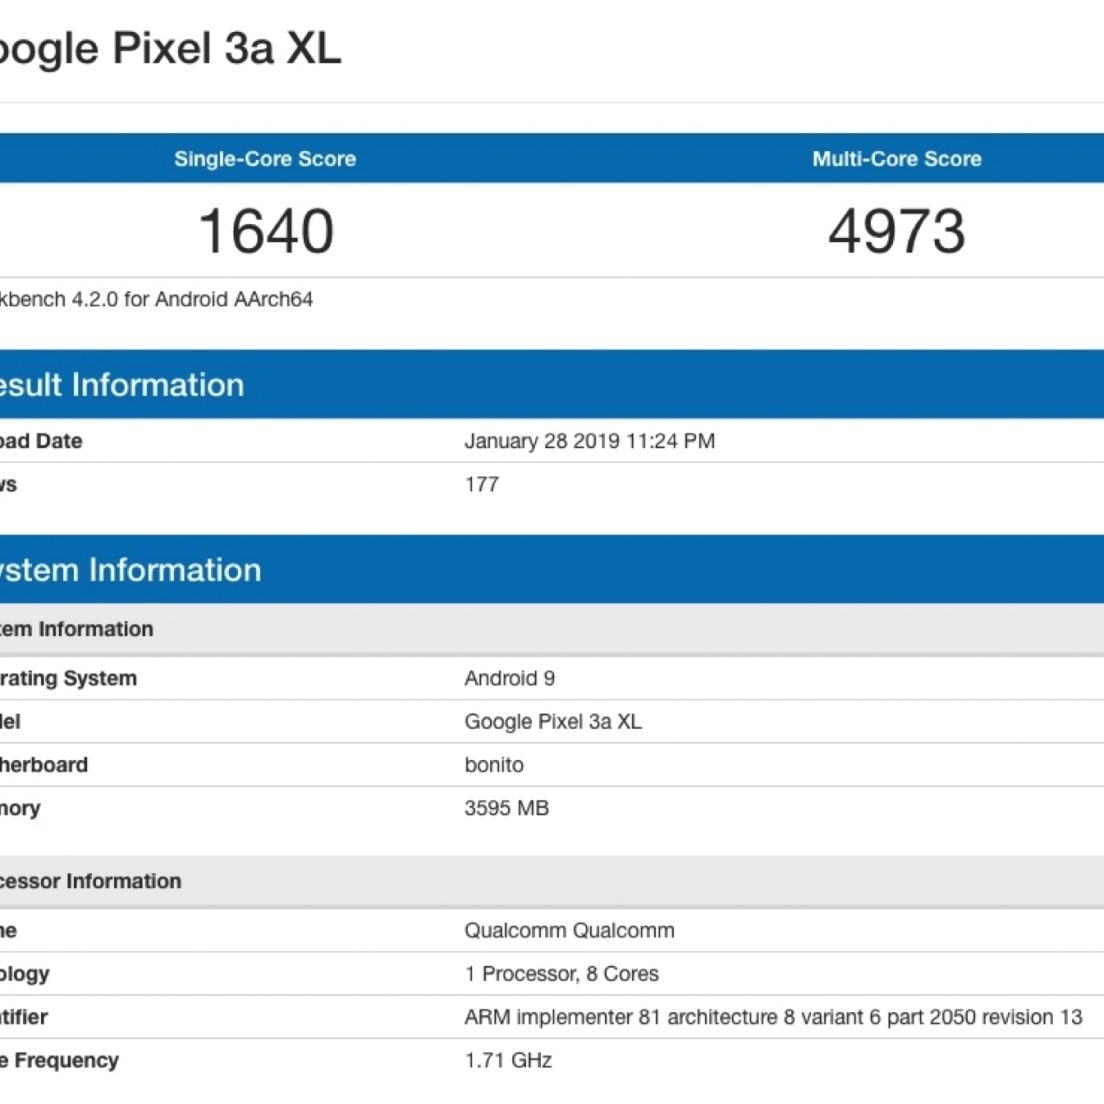The height and width of the screenshot is (1104, 1104).
Task: Select the Android 9 value
Action: tap(509, 678)
